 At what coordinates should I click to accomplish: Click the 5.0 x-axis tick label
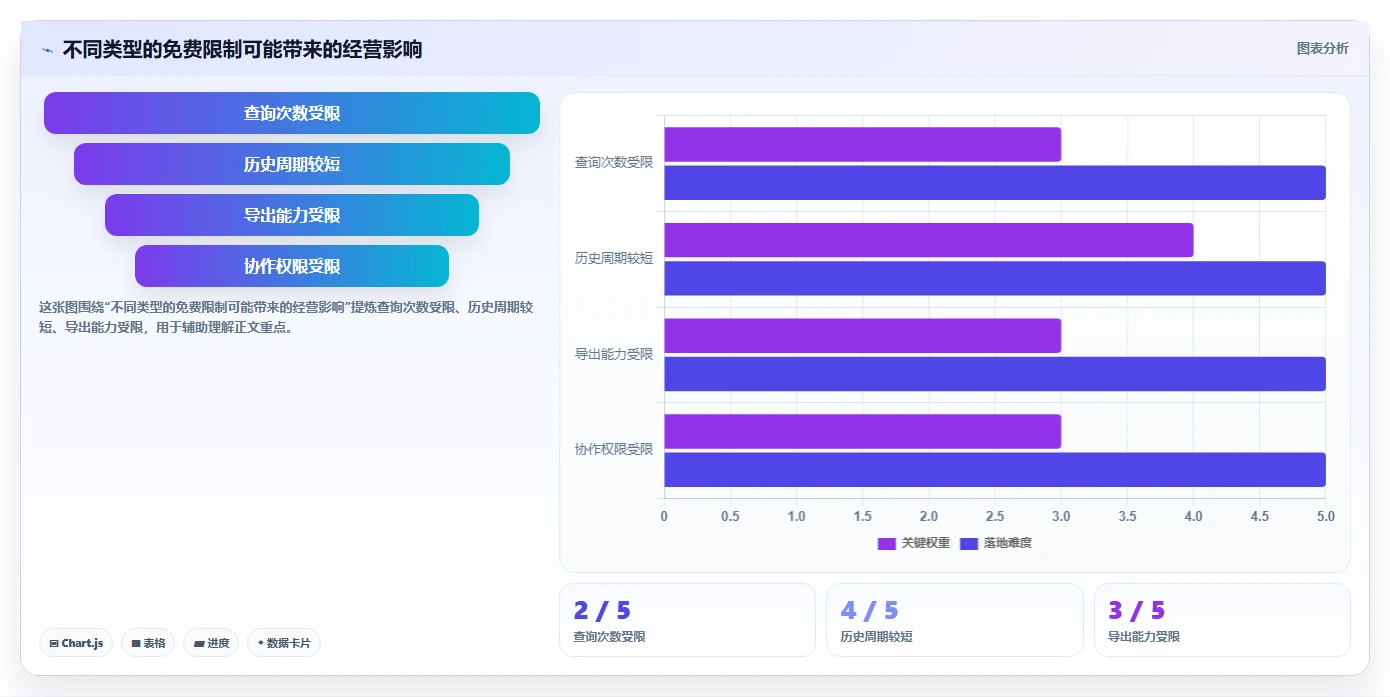coord(1325,516)
